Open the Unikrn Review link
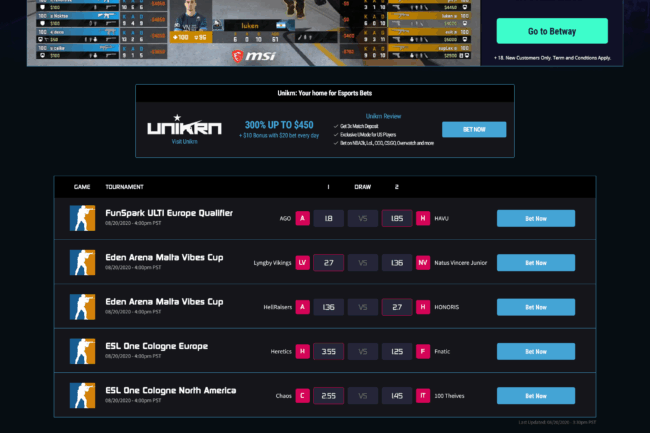The image size is (650, 433). click(383, 117)
